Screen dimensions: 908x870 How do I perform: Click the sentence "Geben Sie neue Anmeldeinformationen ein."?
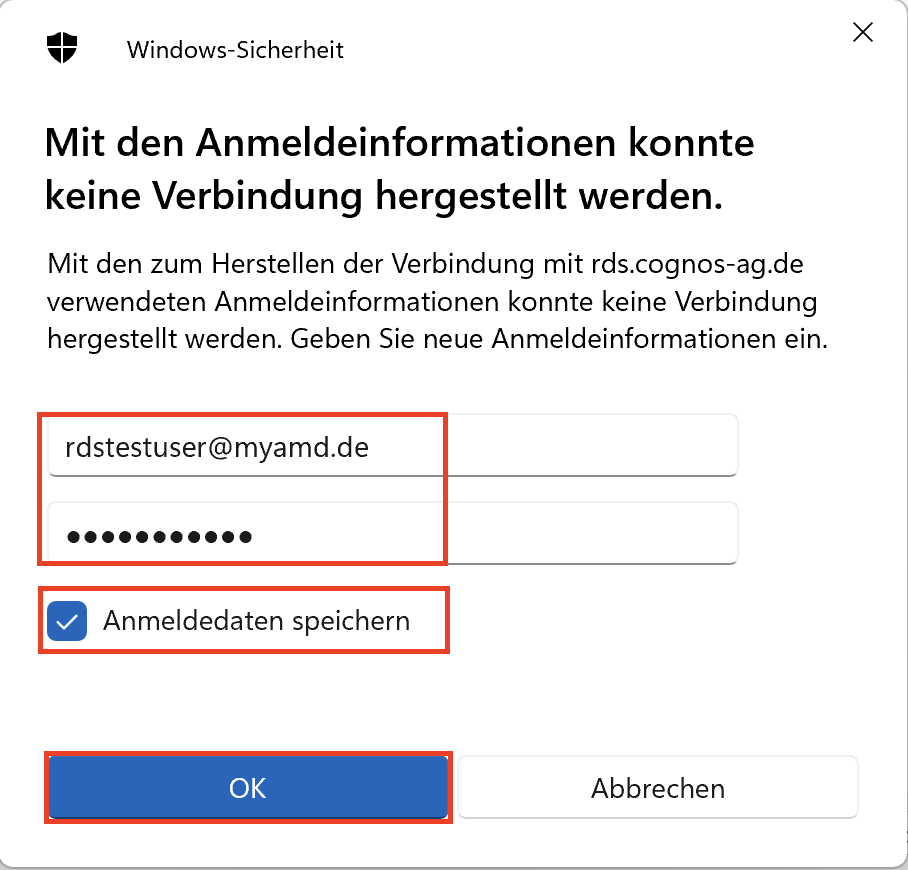(559, 338)
